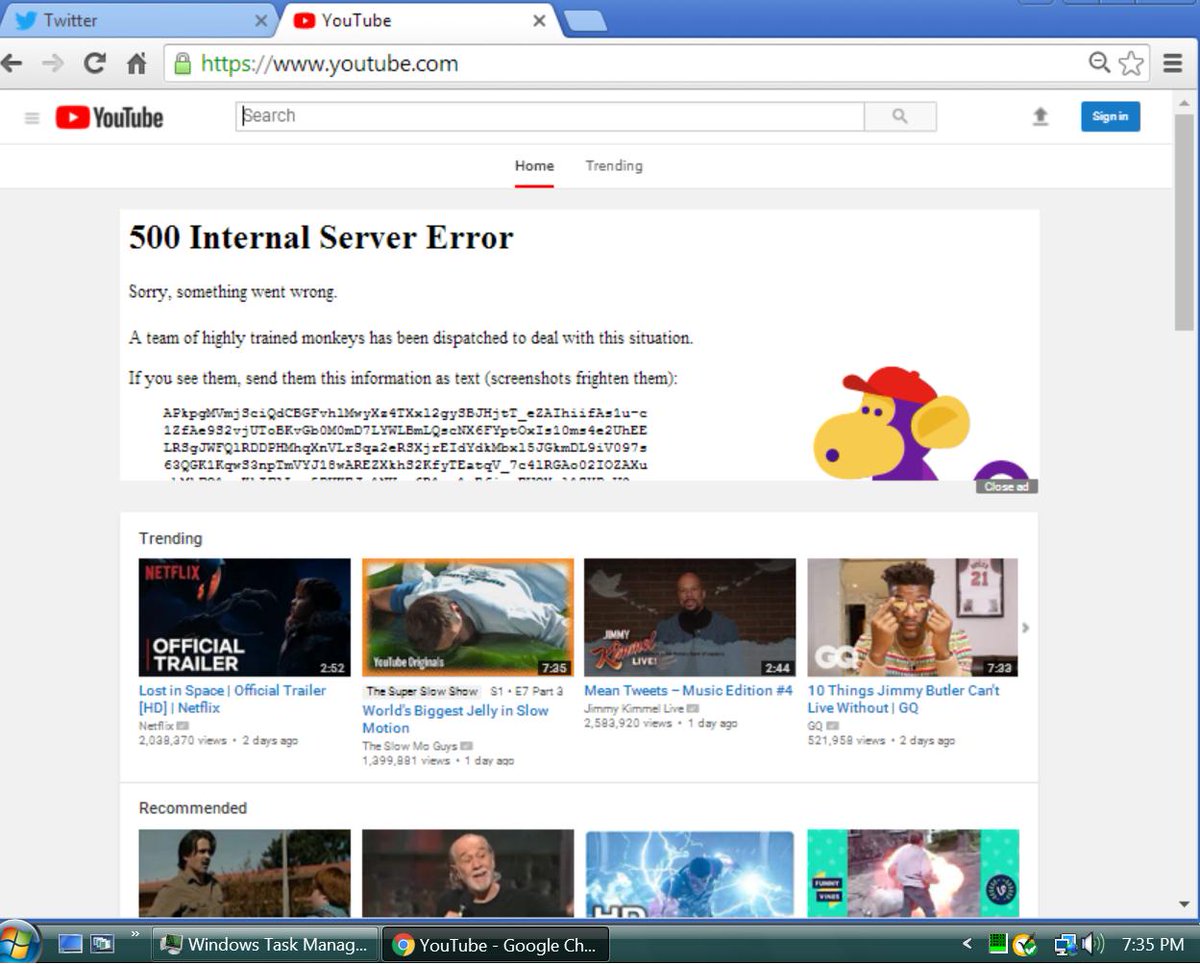
Task: Click Show Desktop quick launch icon
Action: pos(69,943)
